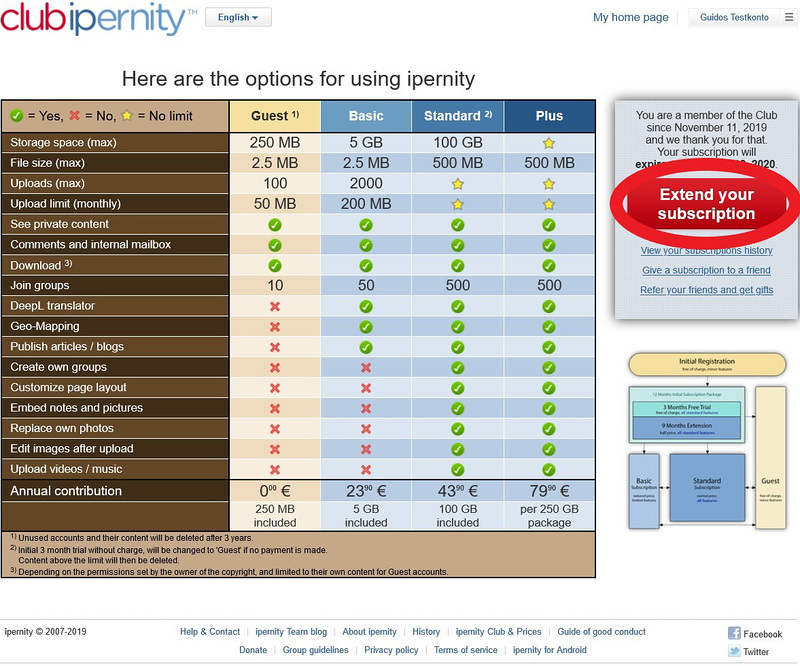Click the Facebook icon in footer
Image resolution: width=800 pixels, height=666 pixels.
734,633
